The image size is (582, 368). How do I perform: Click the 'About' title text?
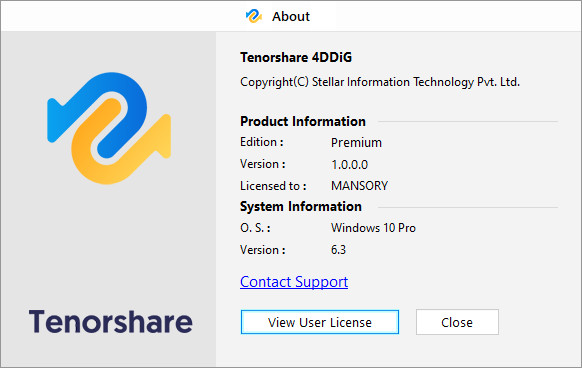(x=291, y=16)
